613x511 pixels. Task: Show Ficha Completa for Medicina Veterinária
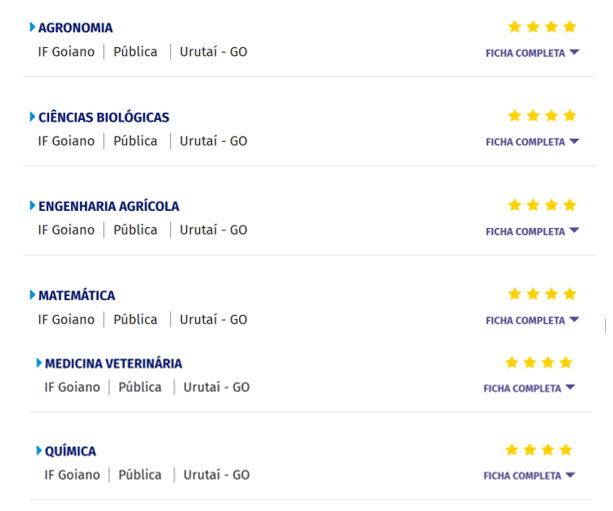tap(529, 388)
